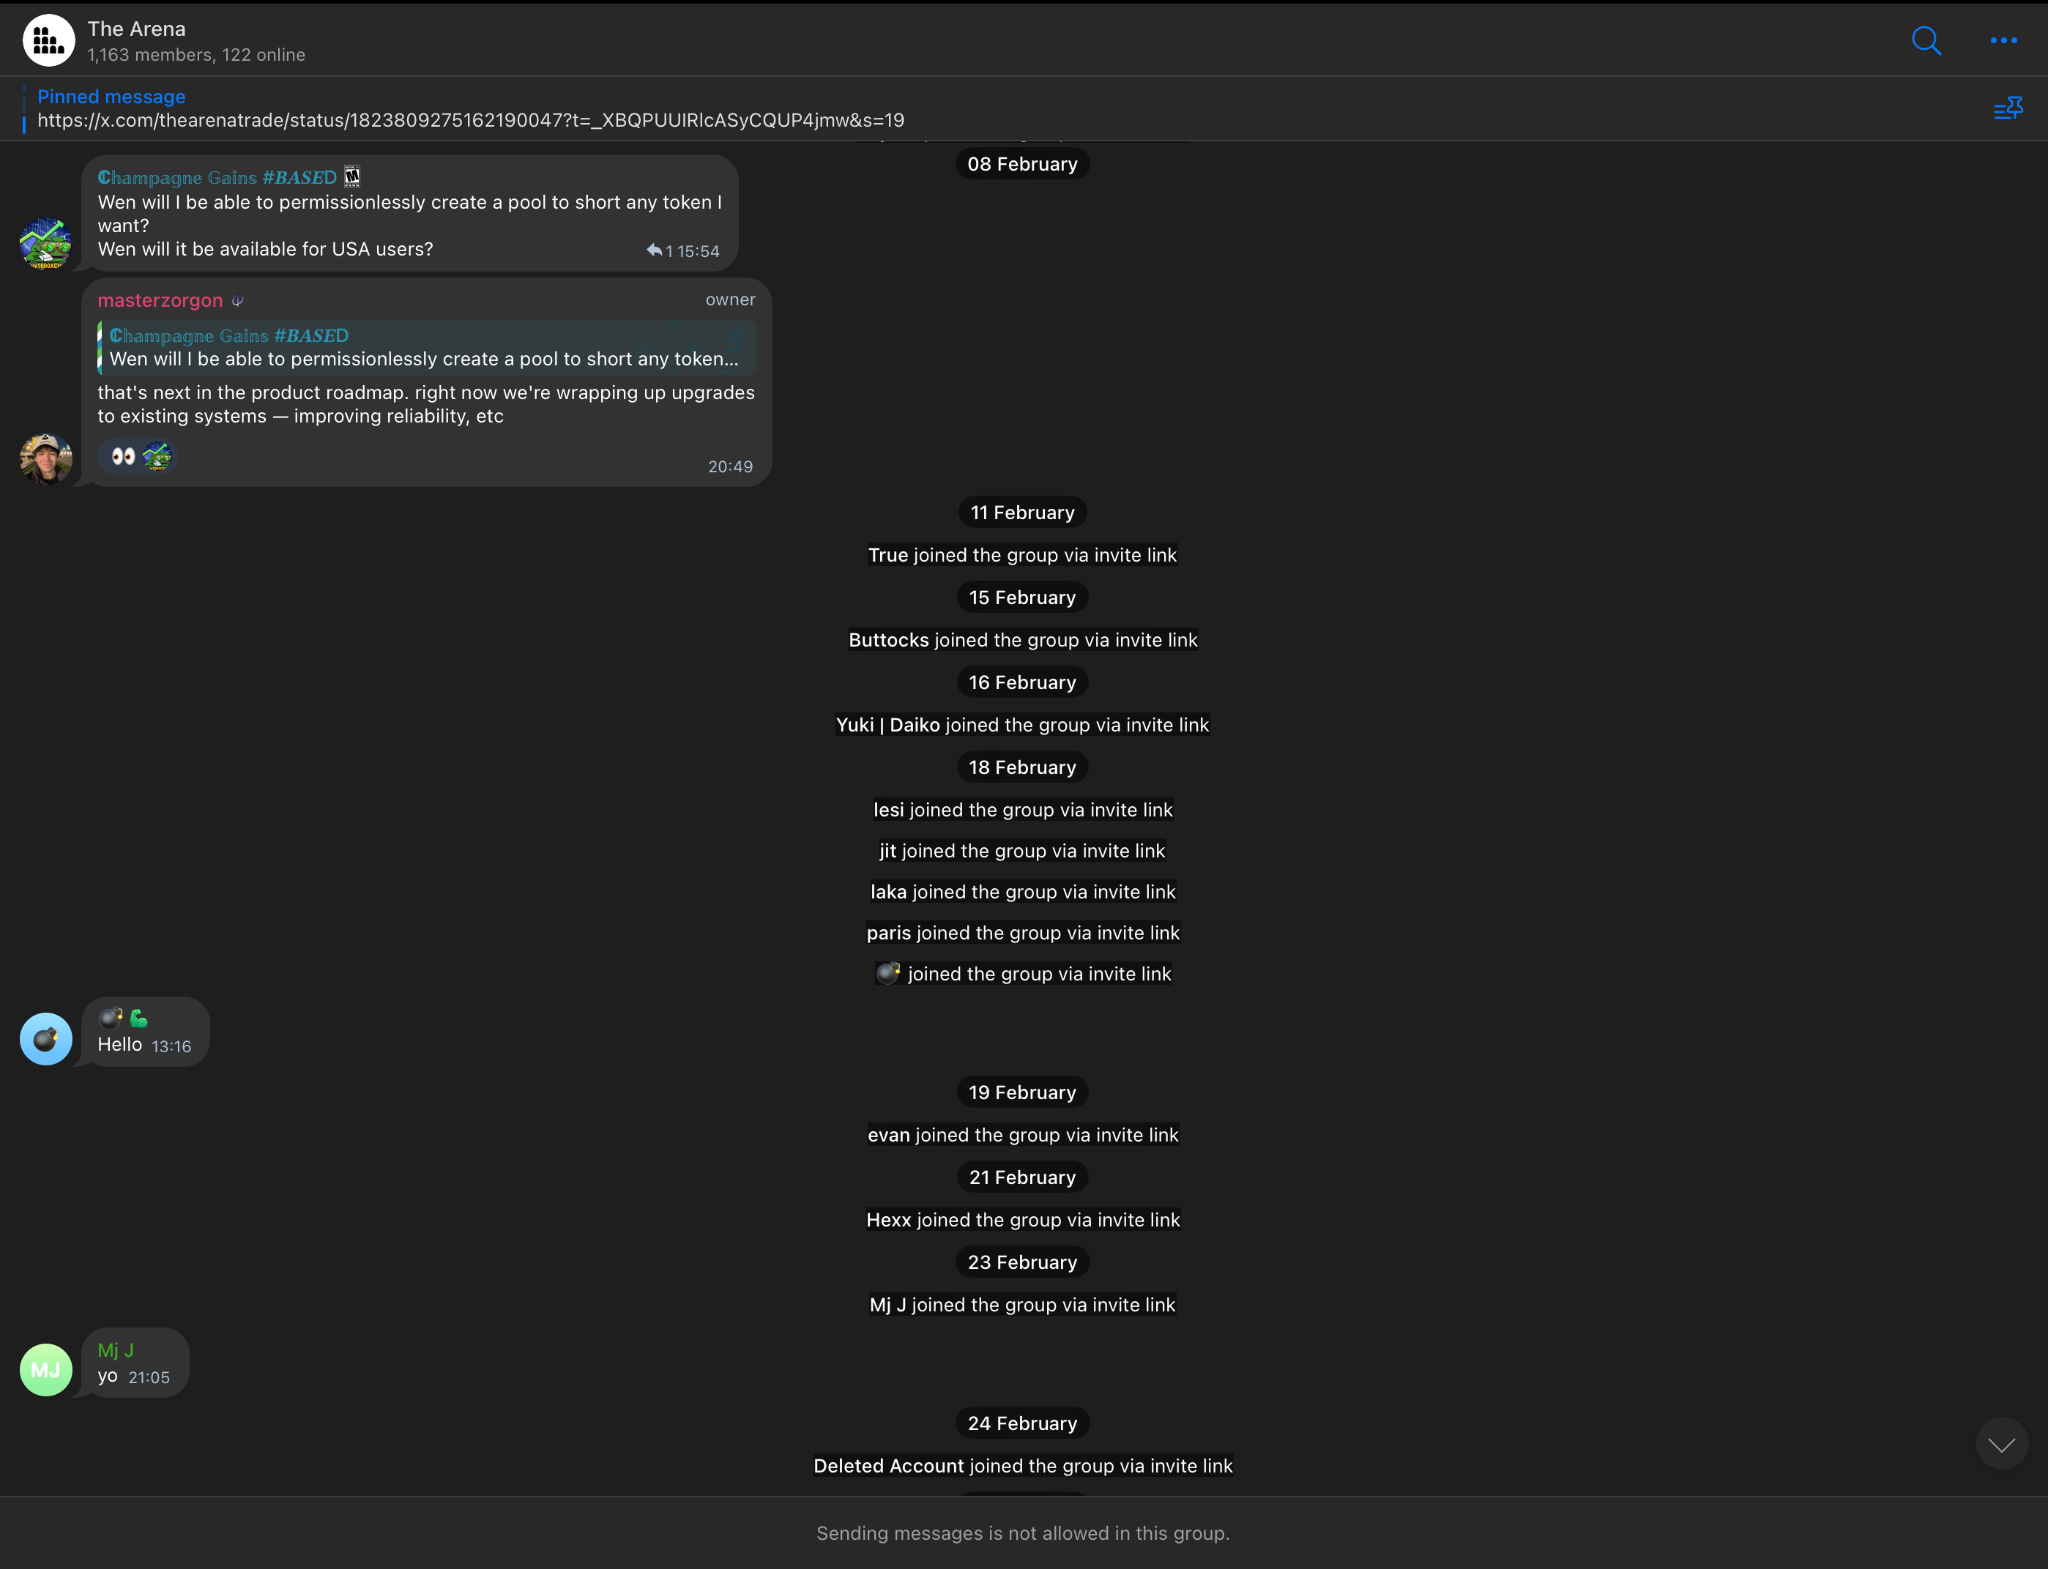Click the reply count arrow on Champagne's message
The width and height of the screenshot is (2048, 1569).
pyautogui.click(x=655, y=250)
